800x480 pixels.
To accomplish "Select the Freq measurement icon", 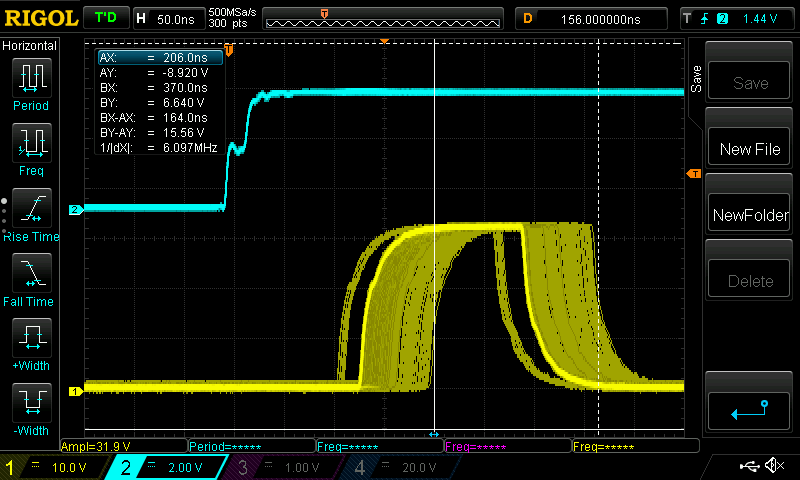I will (30, 141).
